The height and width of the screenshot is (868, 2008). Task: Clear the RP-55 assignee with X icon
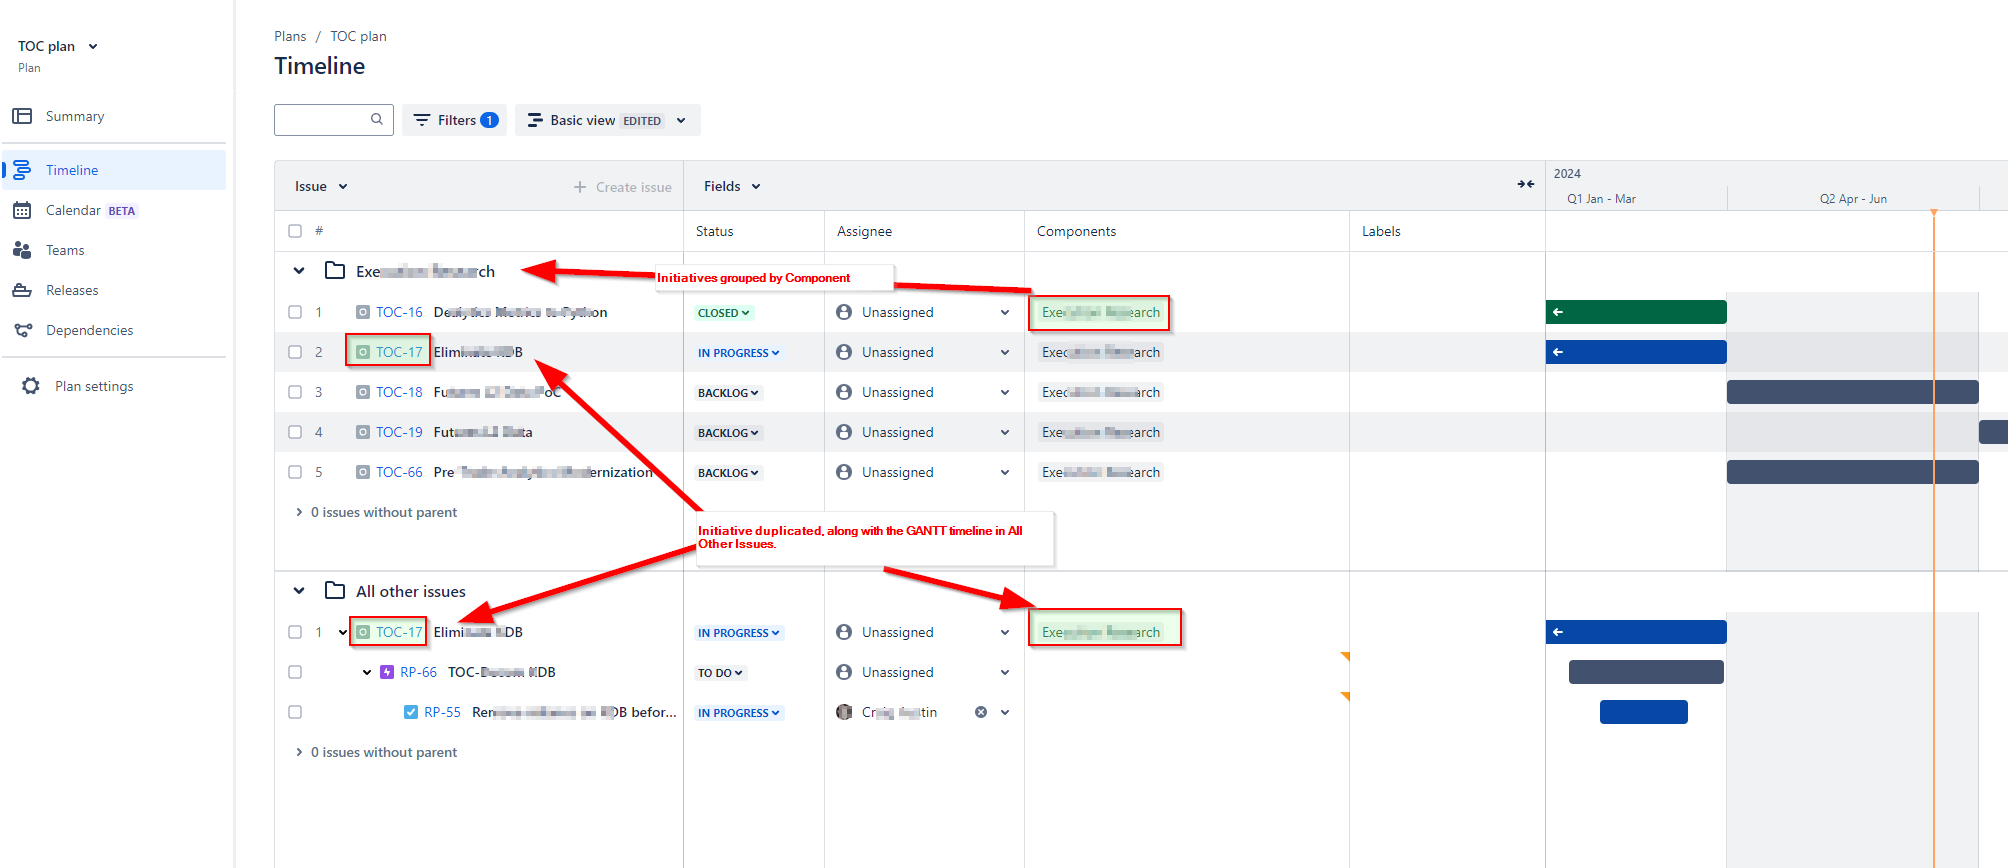point(981,712)
